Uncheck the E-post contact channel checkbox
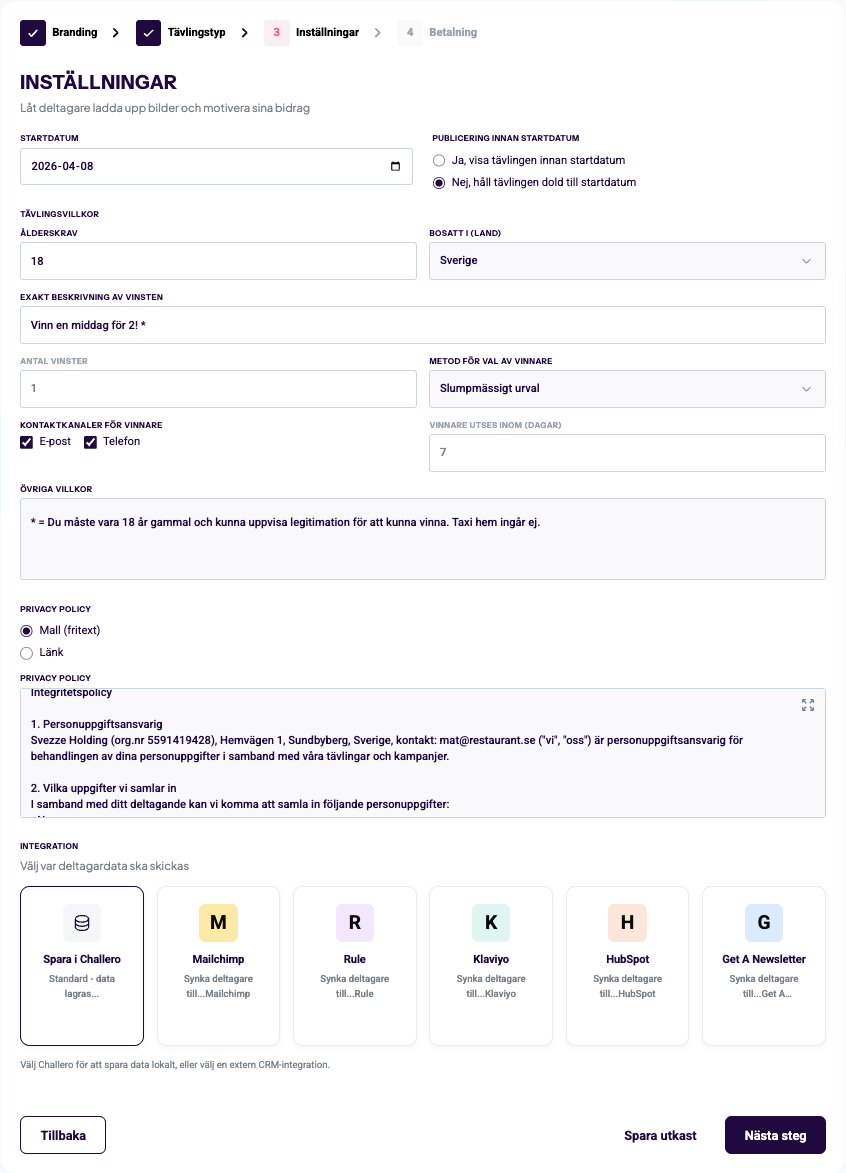Viewport: 846px width, 1173px height. click(27, 442)
